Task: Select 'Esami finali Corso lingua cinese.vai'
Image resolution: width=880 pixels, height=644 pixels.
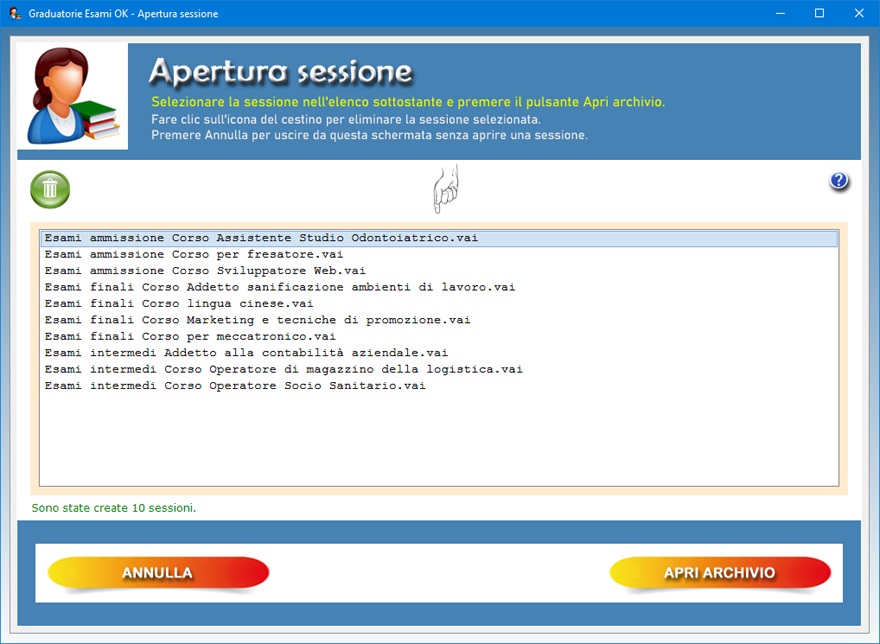Action: (x=439, y=304)
